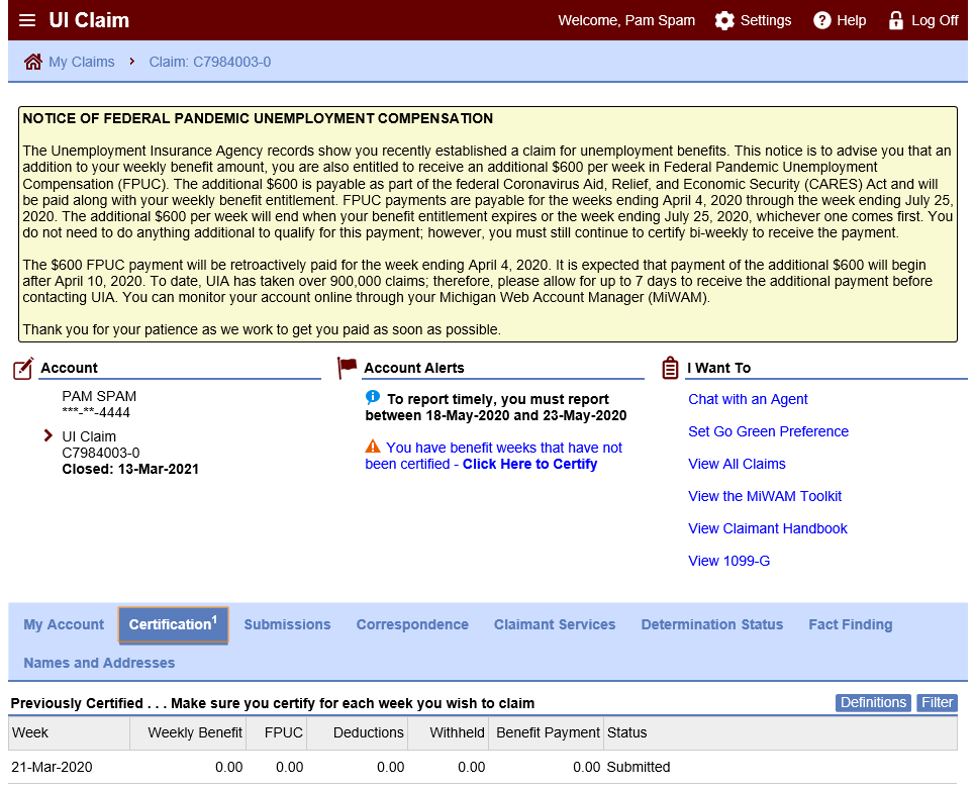975x789 pixels.
Task: Open the hamburger menu icon
Action: point(27,21)
